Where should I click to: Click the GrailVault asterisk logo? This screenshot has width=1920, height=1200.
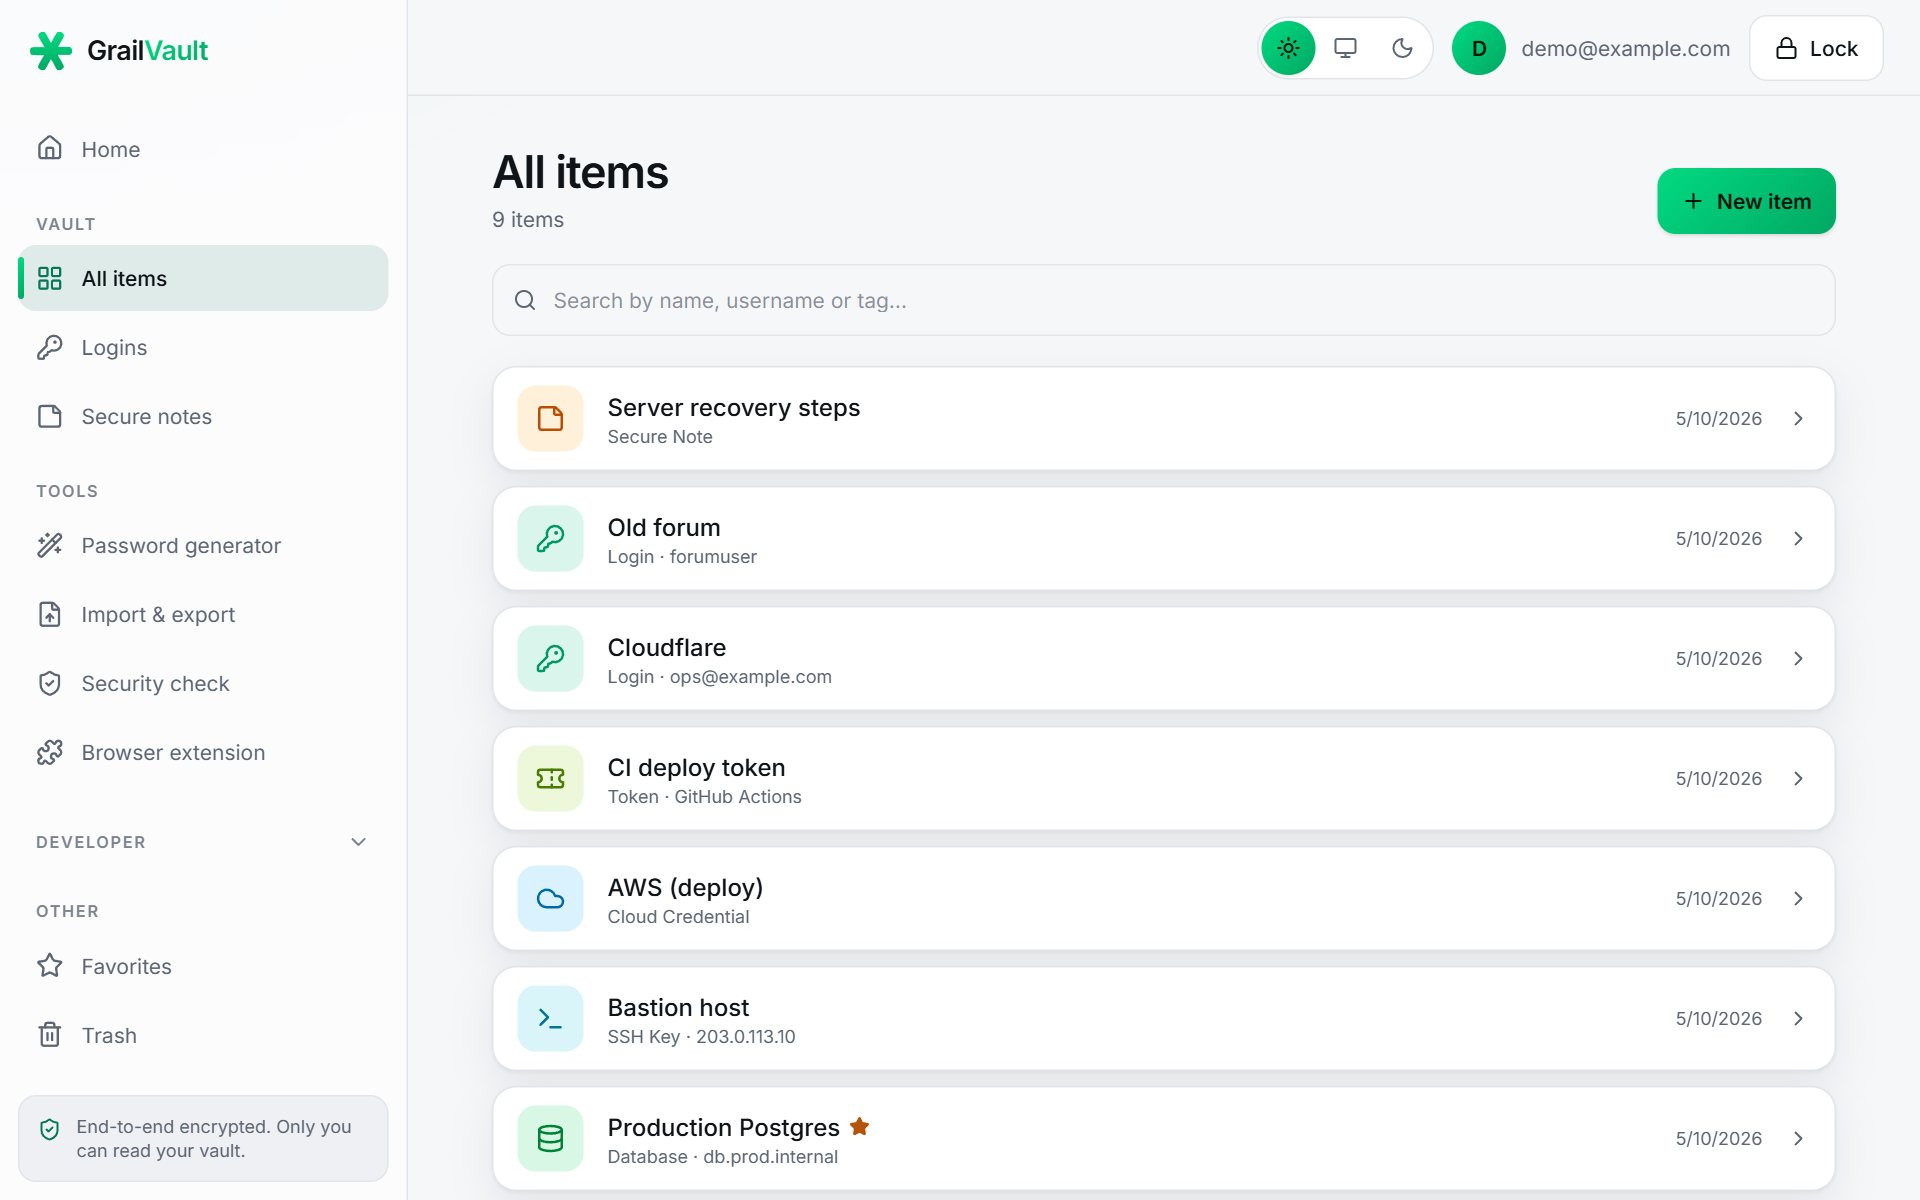coord(51,50)
